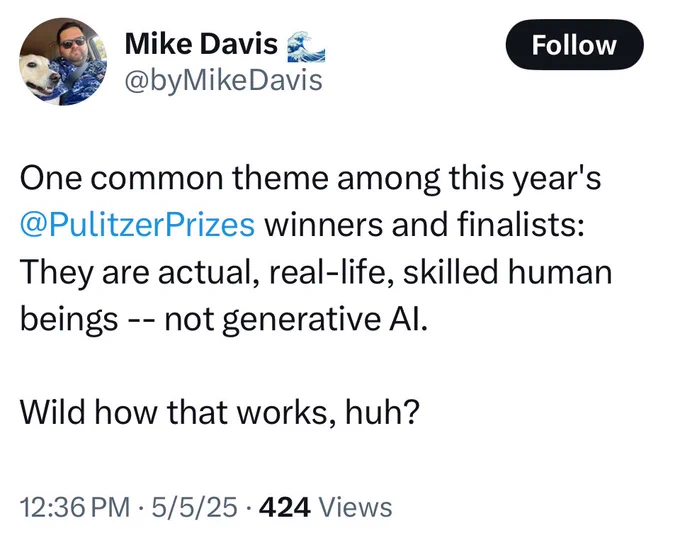Select line 'They are actual, real-life, skilled human'
680x533 pixels.
316,273
